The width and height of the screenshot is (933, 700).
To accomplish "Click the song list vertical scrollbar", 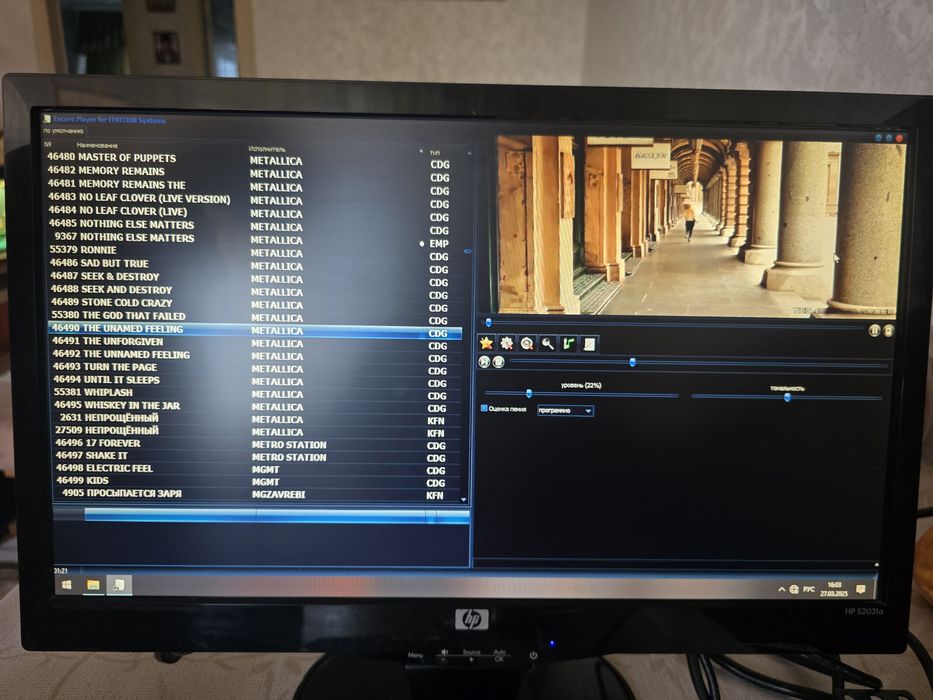I will pyautogui.click(x=468, y=324).
